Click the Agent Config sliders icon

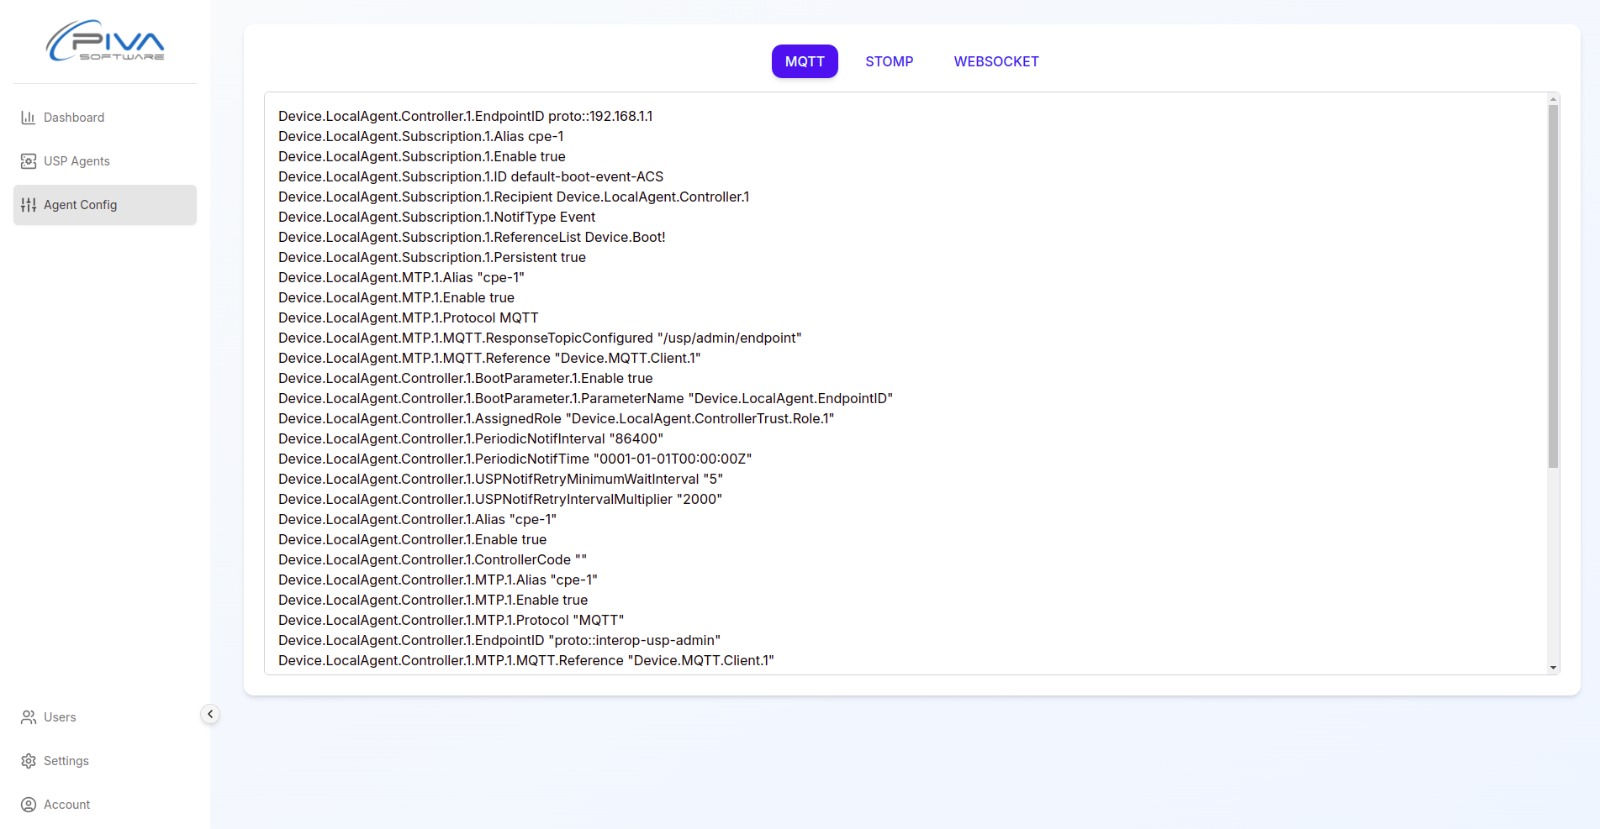pyautogui.click(x=28, y=205)
